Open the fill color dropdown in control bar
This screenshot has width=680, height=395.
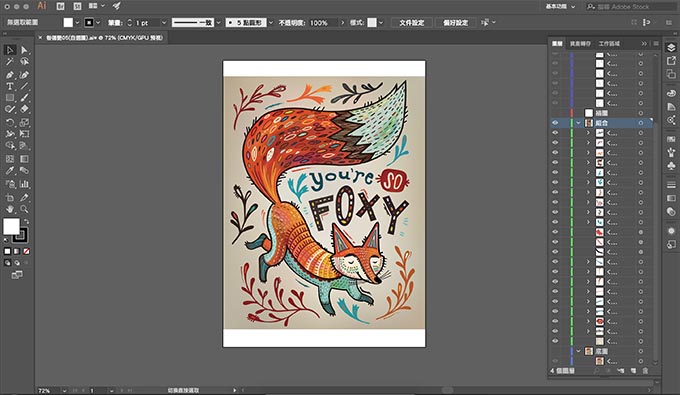(x=77, y=23)
